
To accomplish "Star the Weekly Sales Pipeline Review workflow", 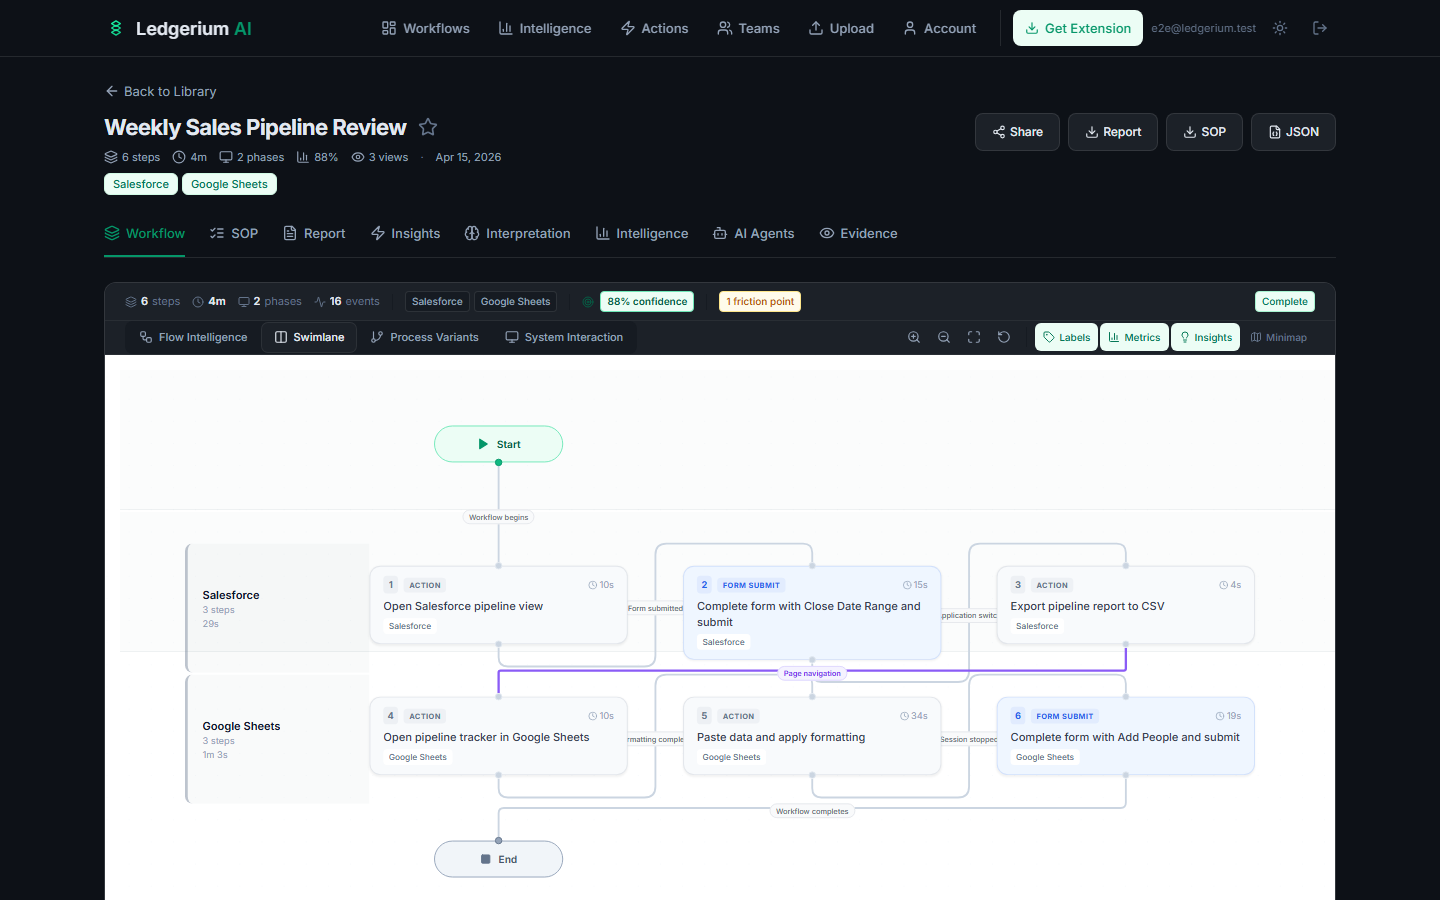I will [428, 127].
